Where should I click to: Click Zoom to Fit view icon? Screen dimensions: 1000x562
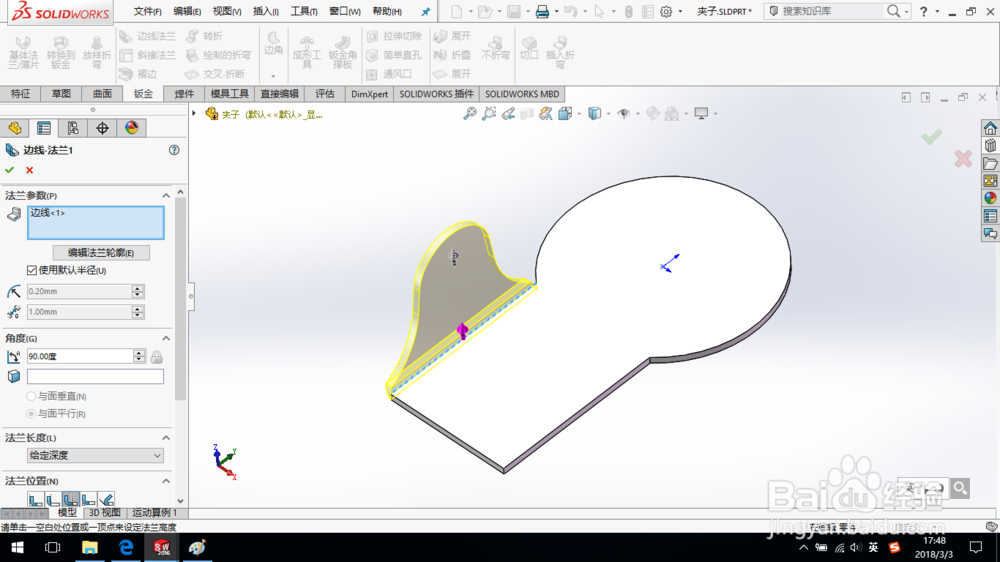(470, 114)
